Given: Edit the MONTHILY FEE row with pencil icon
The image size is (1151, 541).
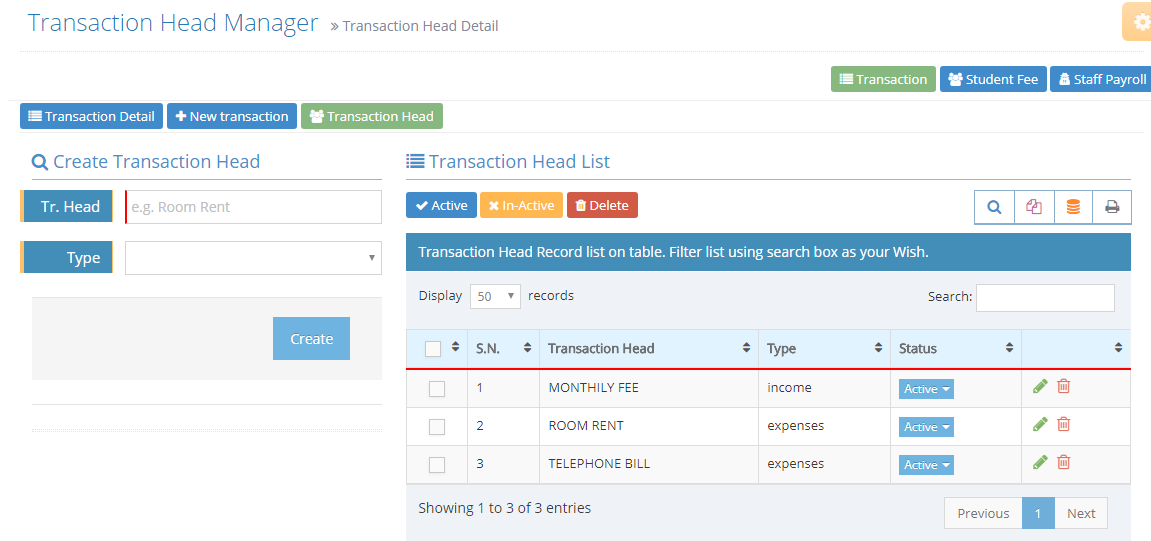Looking at the screenshot, I should (x=1040, y=387).
